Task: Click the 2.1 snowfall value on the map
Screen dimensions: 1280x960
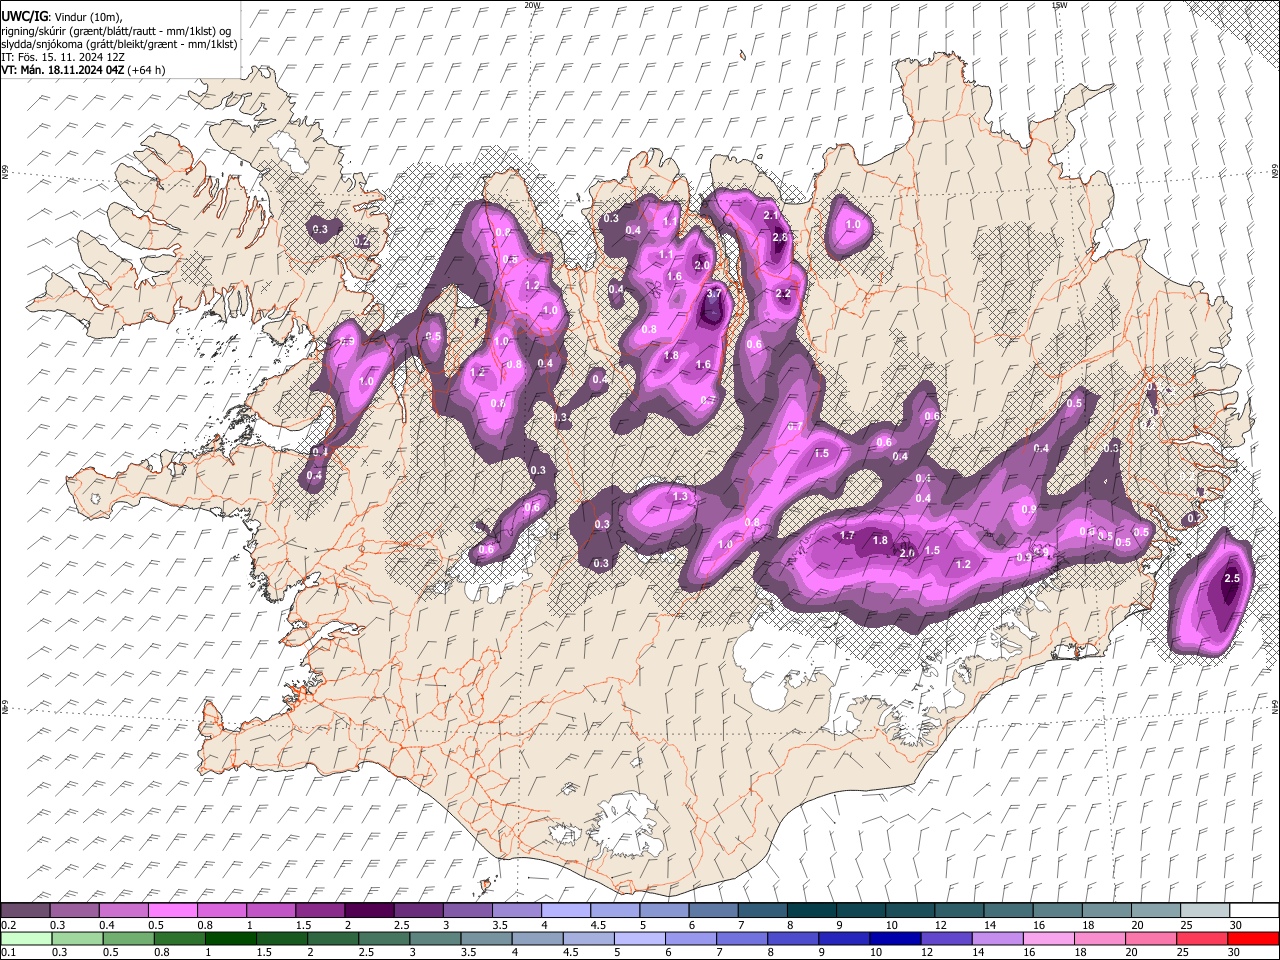Action: (x=771, y=215)
